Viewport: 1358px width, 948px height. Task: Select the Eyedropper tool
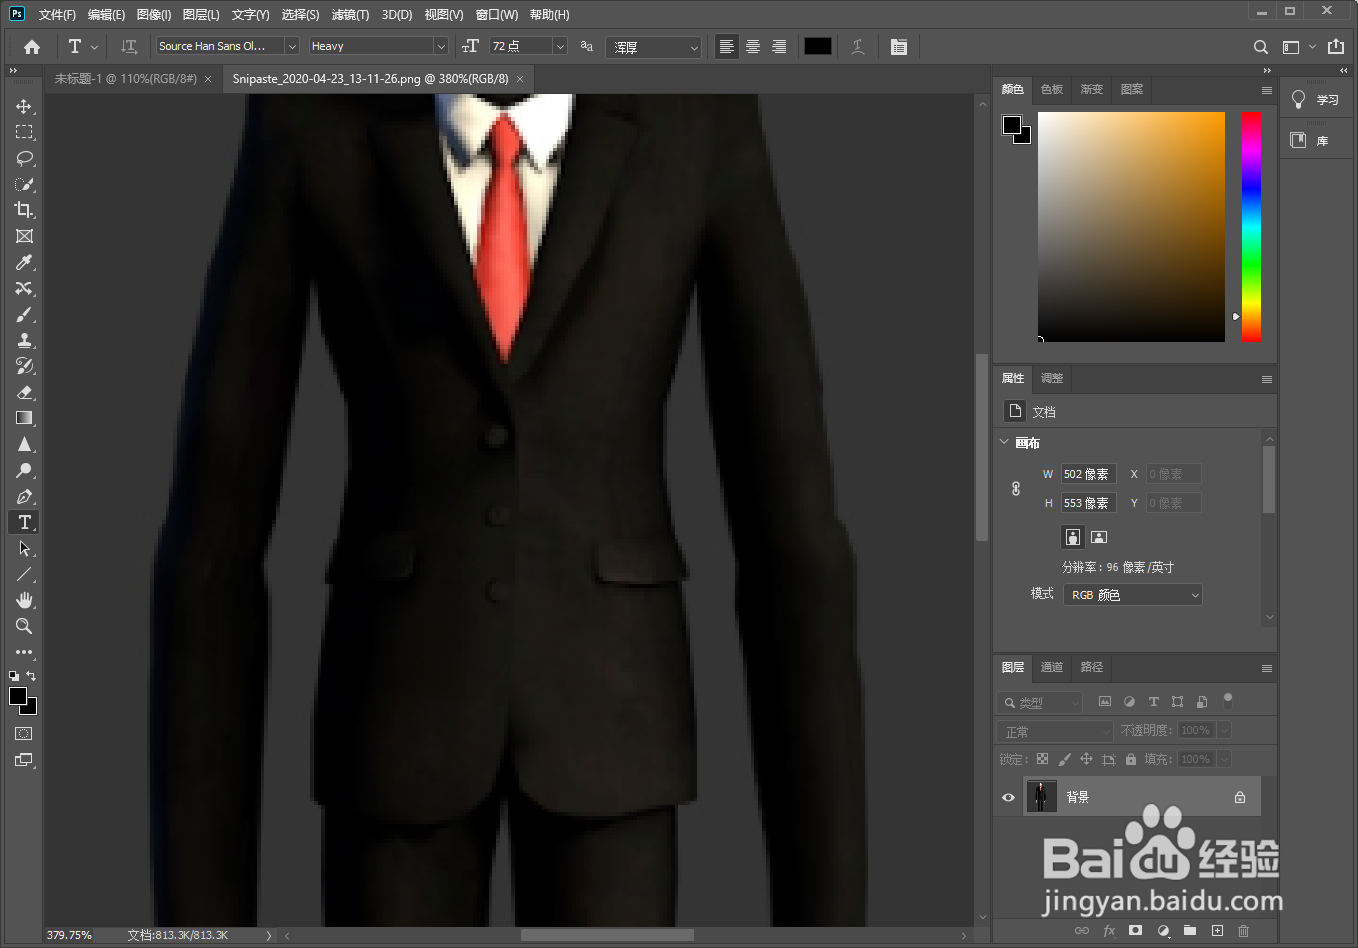coord(24,262)
